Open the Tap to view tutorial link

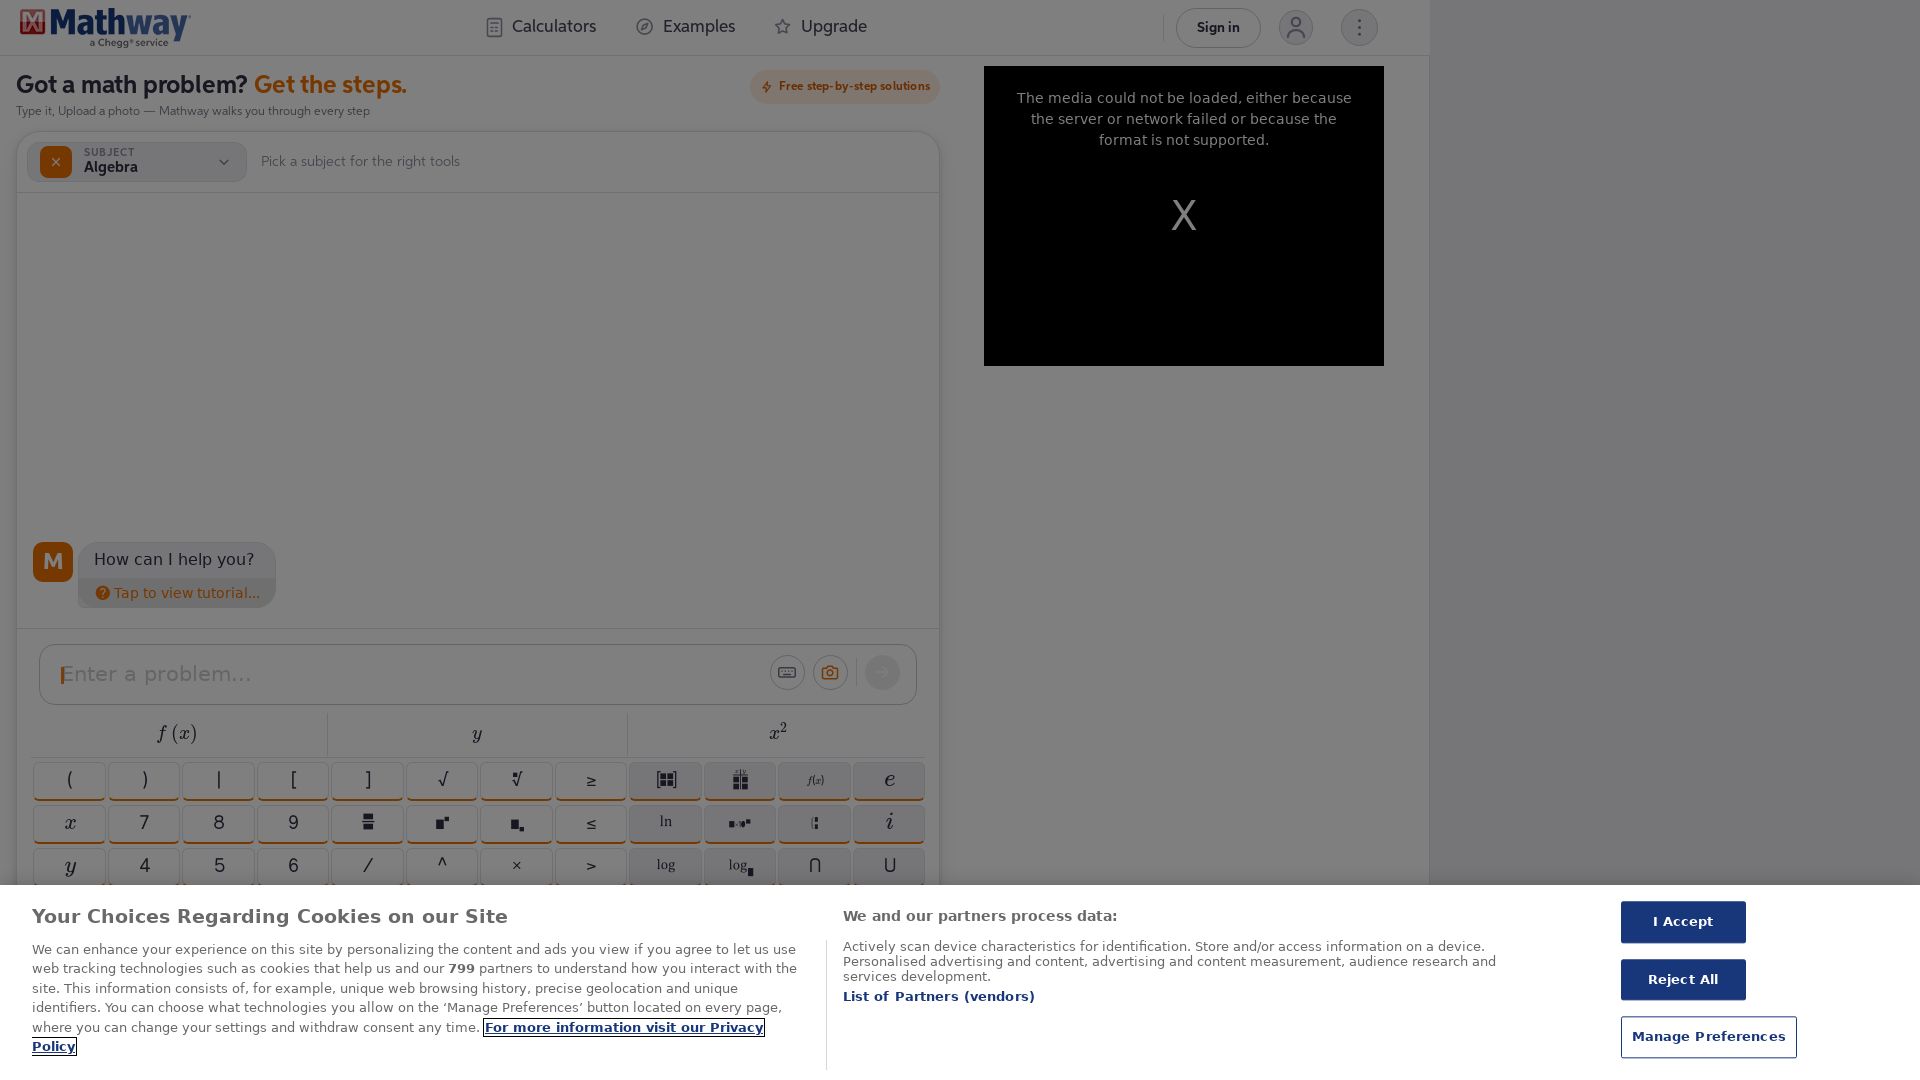click(178, 593)
